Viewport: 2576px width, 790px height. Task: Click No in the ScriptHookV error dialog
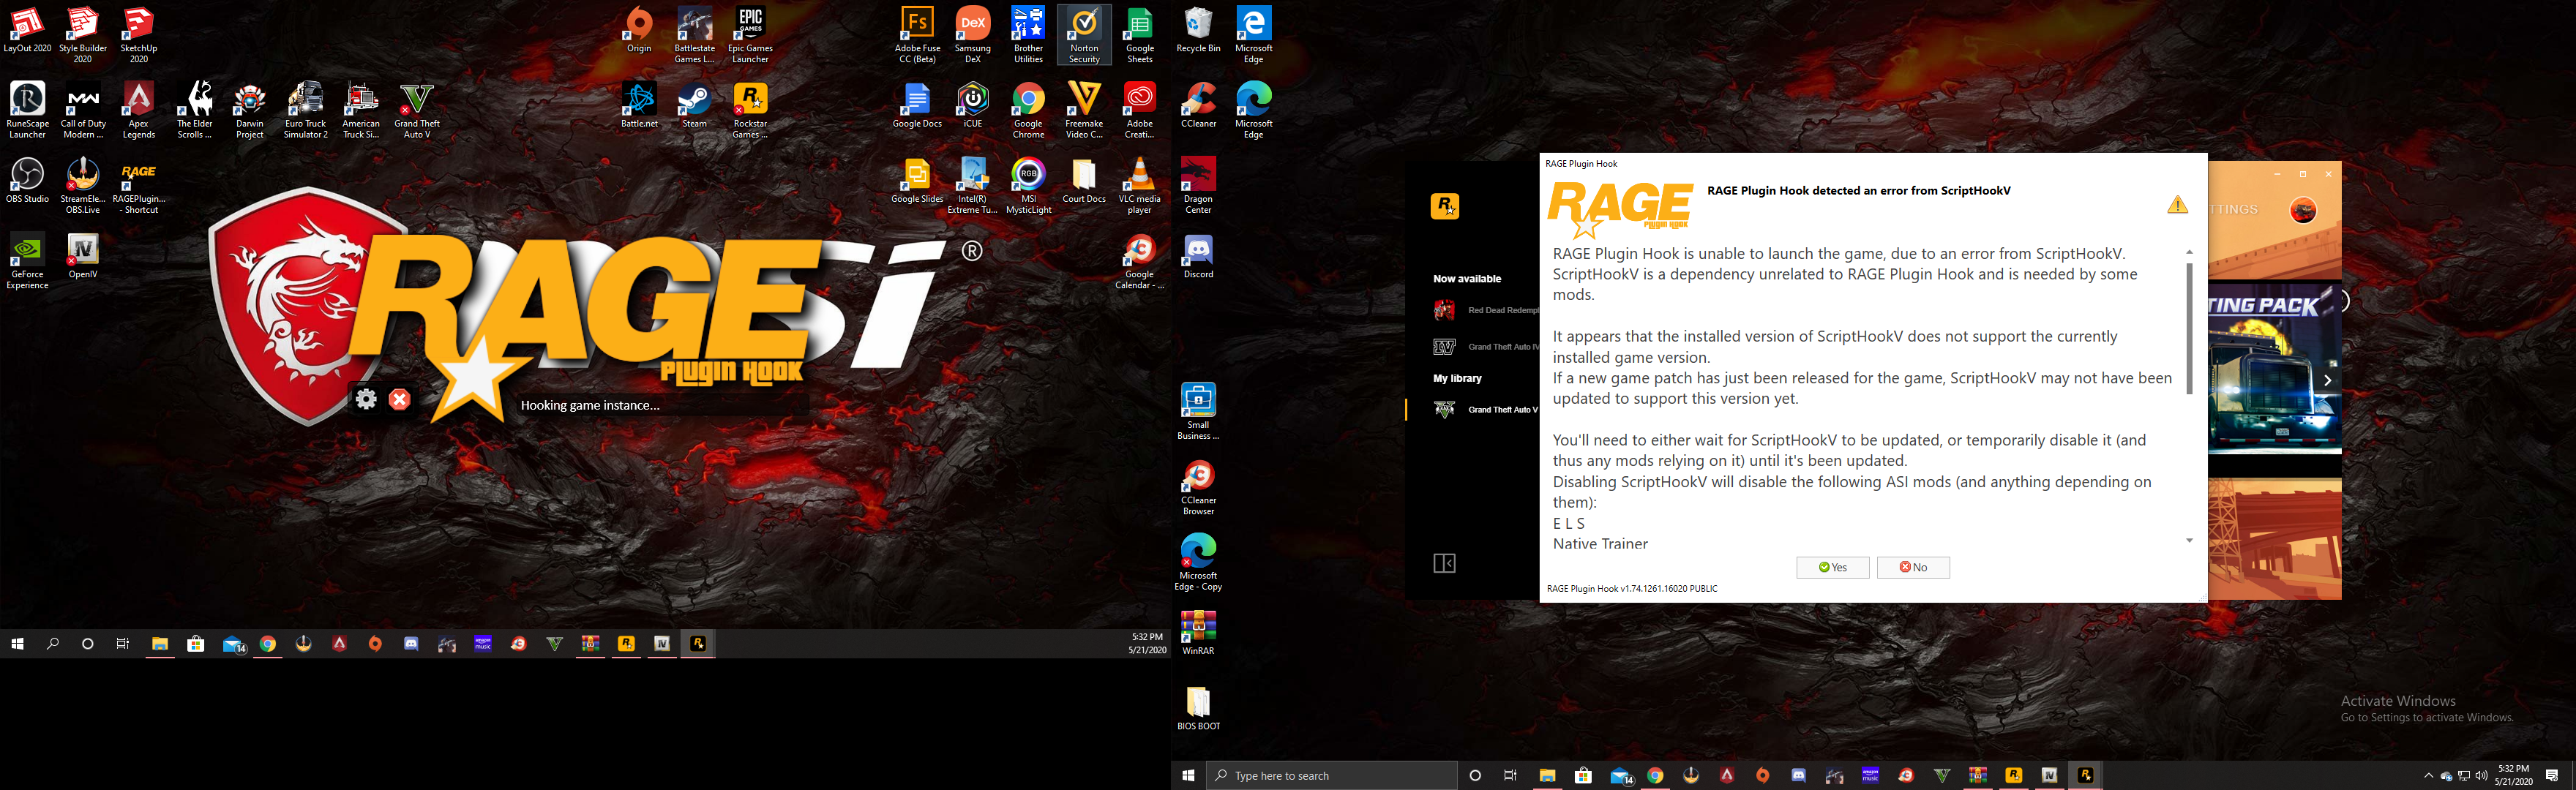coord(1912,567)
